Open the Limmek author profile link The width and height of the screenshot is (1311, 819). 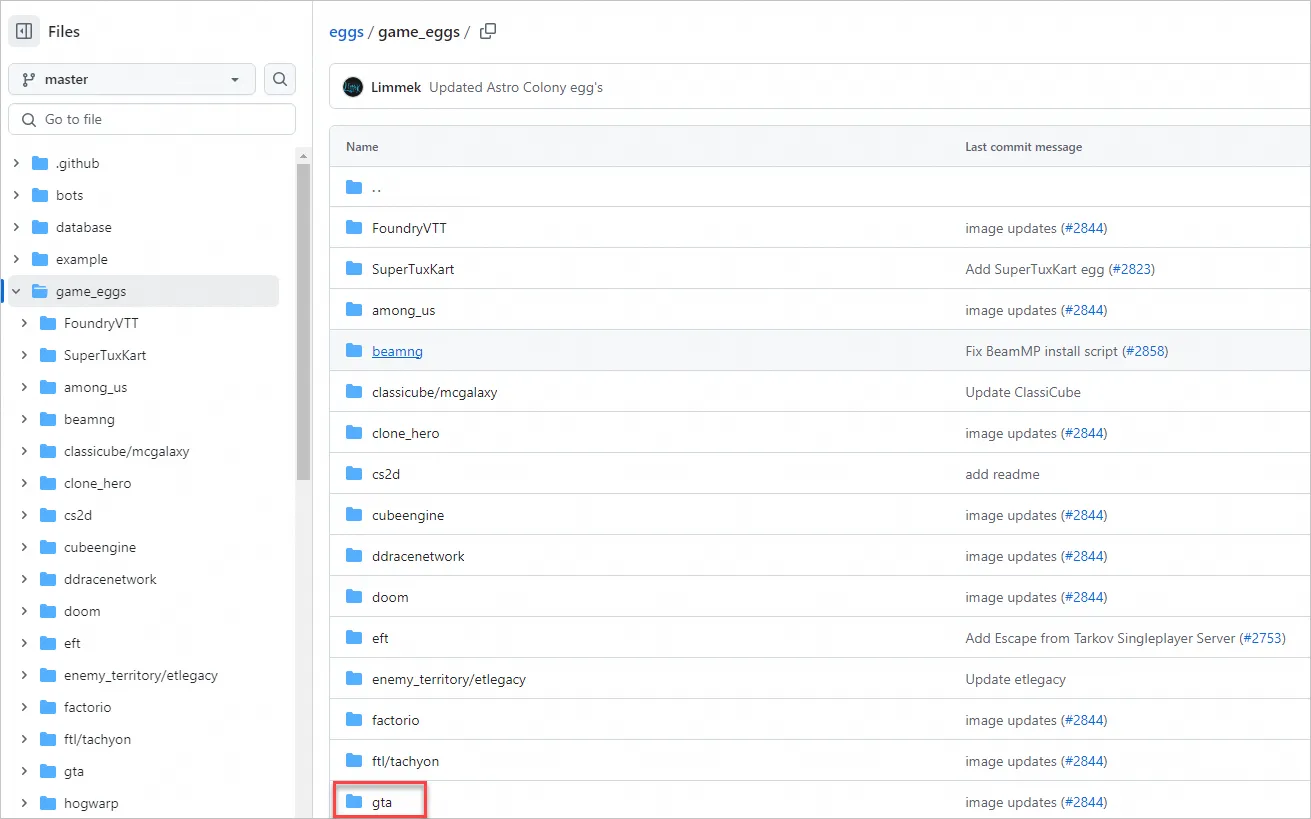pyautogui.click(x=397, y=87)
